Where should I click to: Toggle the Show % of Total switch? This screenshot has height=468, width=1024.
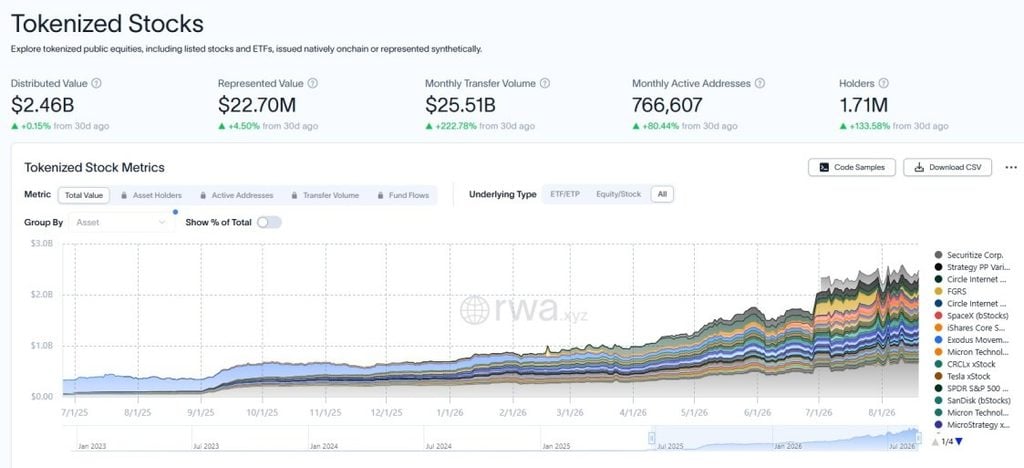(x=269, y=223)
